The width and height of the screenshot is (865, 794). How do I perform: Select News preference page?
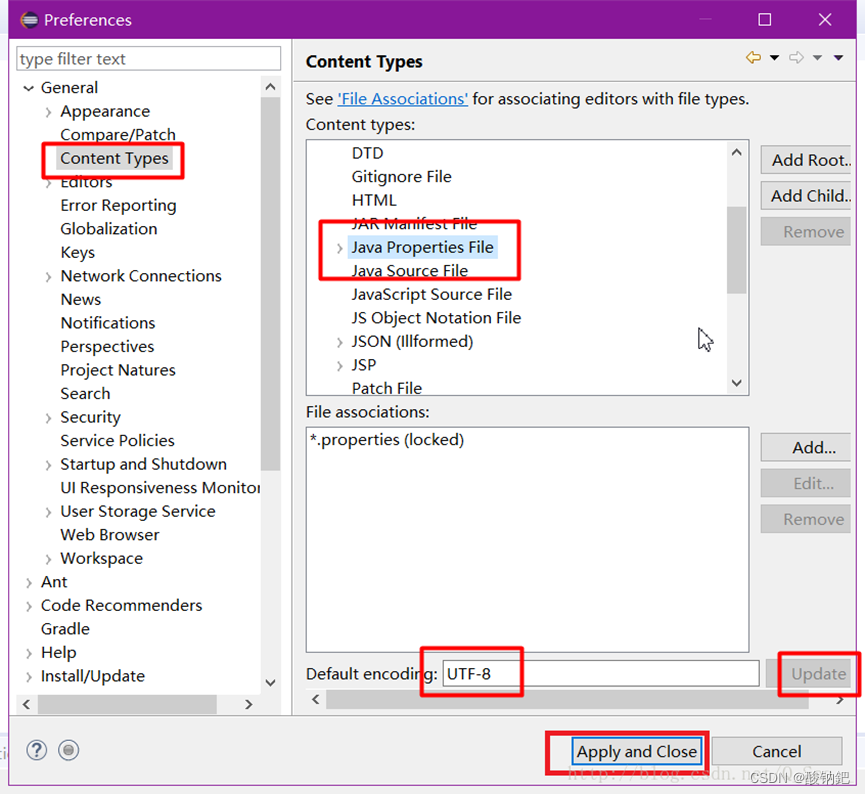click(81, 299)
